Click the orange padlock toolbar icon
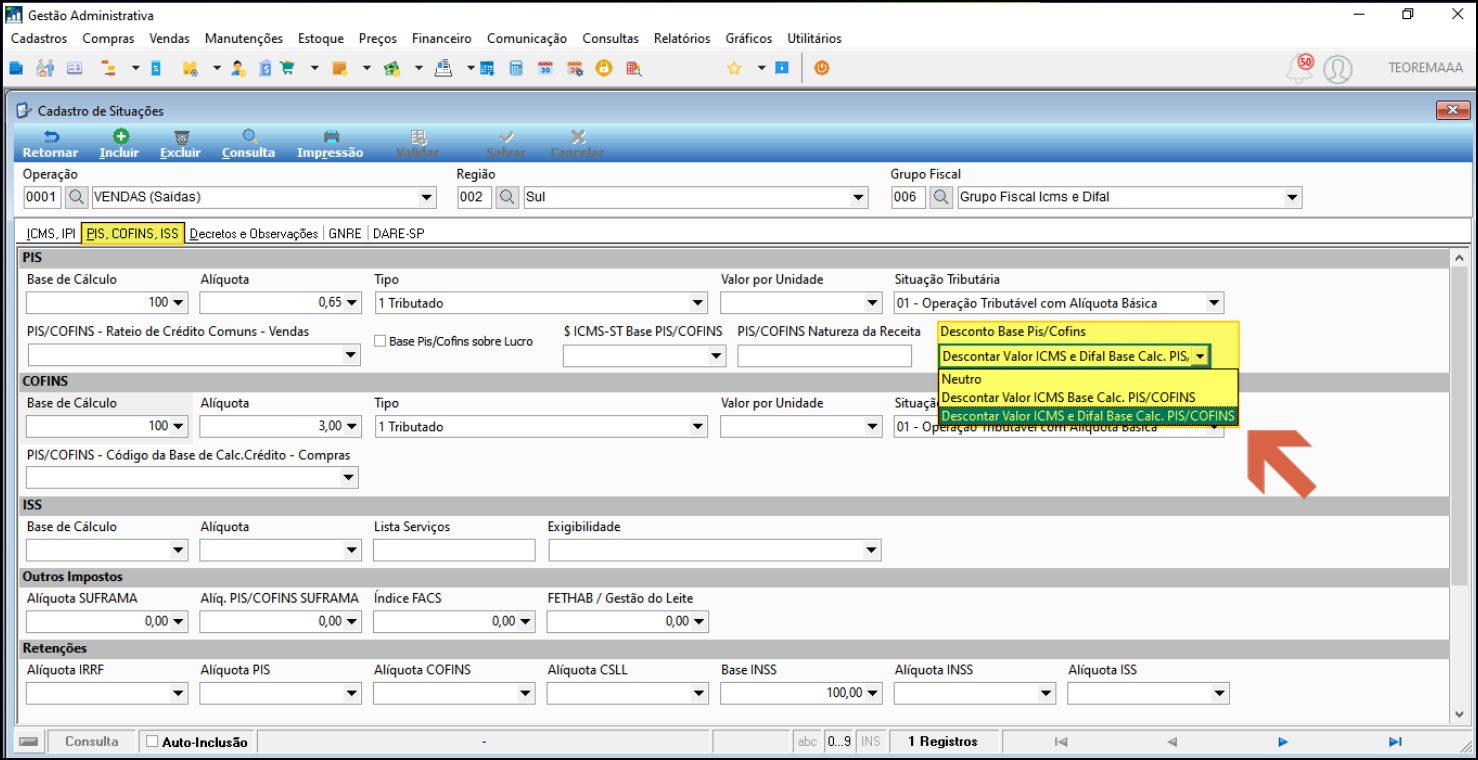 tap(604, 68)
